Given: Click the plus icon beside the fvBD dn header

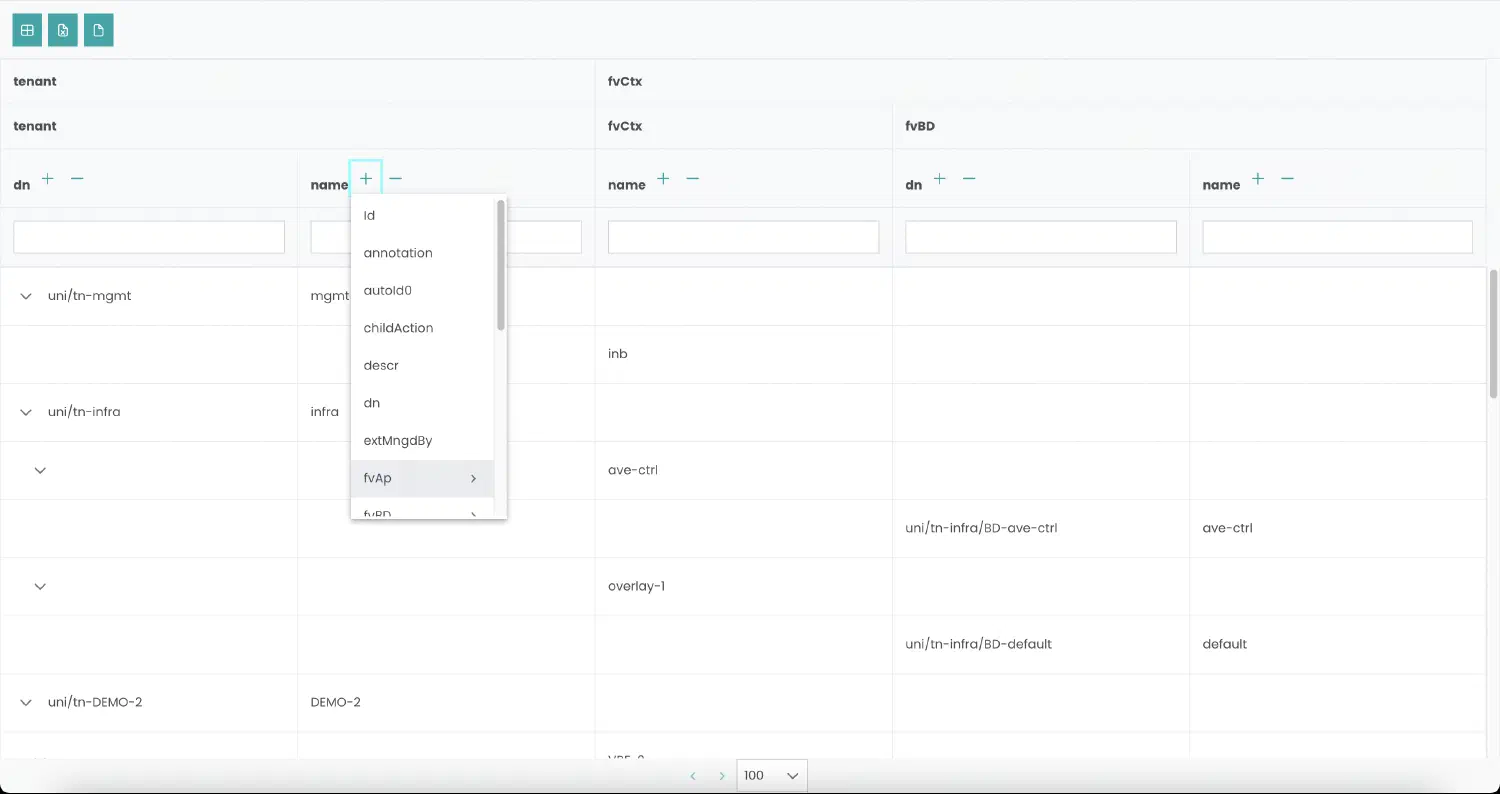Looking at the screenshot, I should (940, 178).
